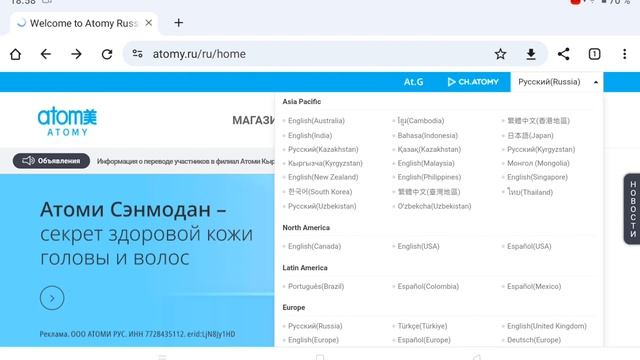
Task: Select English(USA) option
Action: (x=418, y=247)
